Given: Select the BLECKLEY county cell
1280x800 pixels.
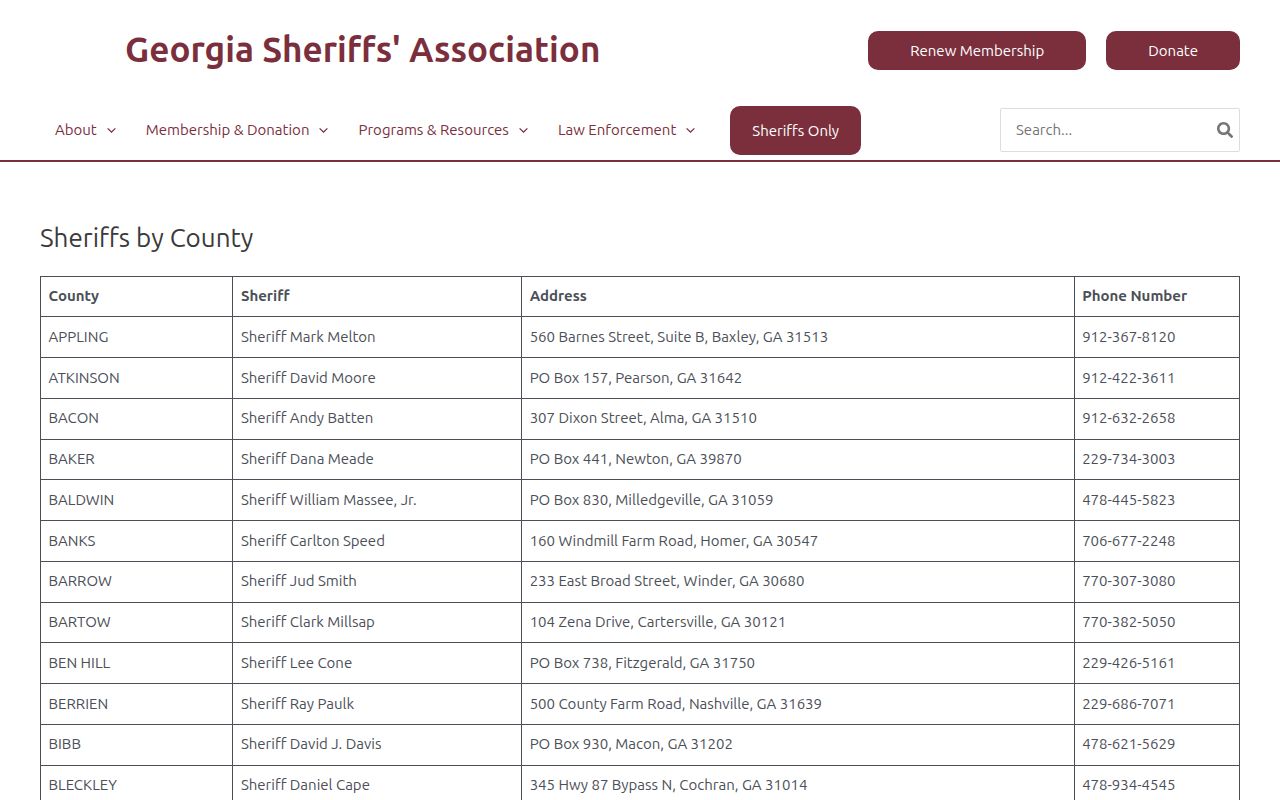Looking at the screenshot, I should coord(137,785).
